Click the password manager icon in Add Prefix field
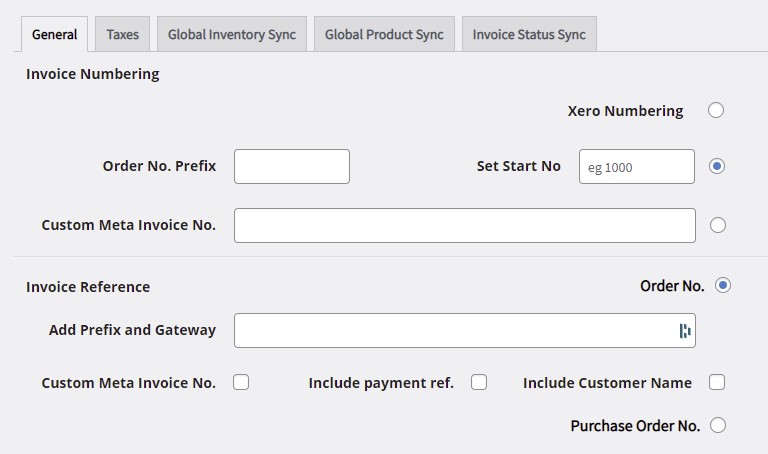The image size is (768, 454). 685,331
